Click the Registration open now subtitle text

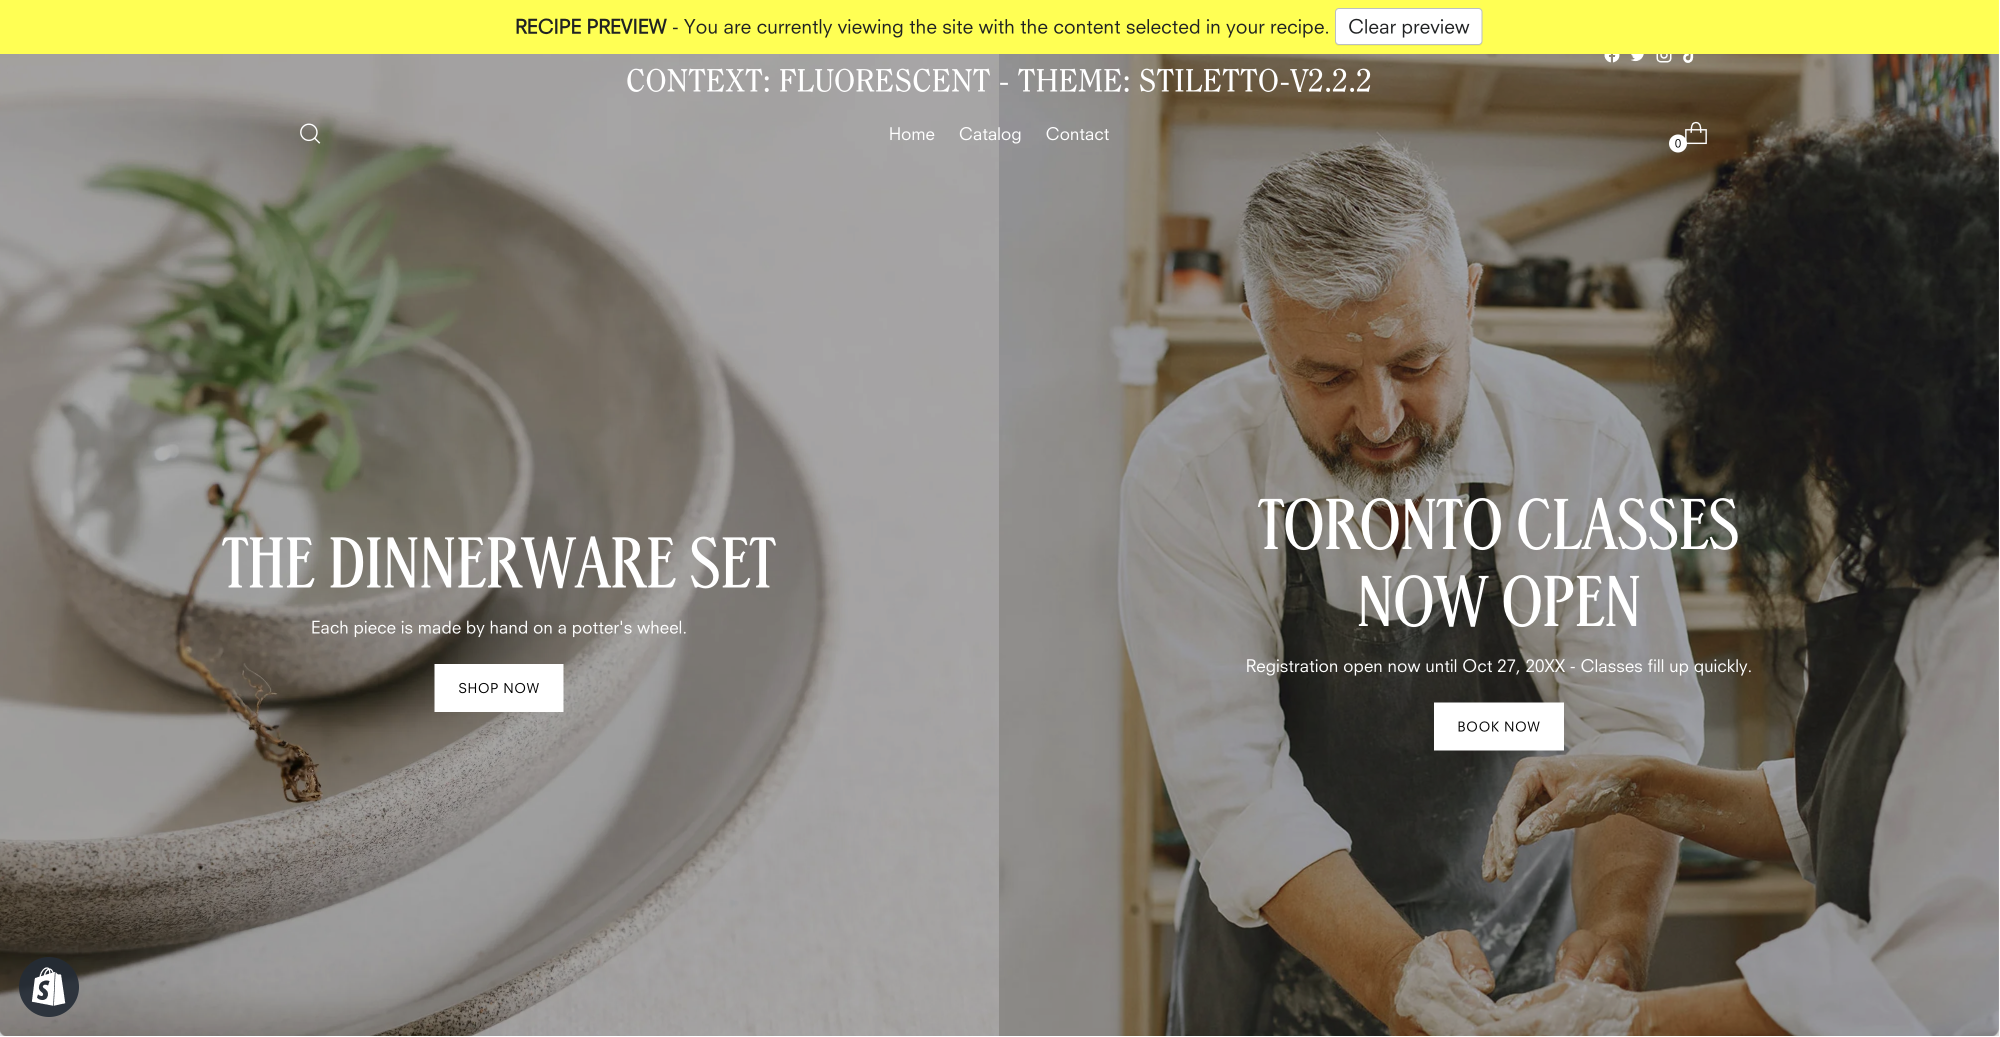click(x=1498, y=666)
